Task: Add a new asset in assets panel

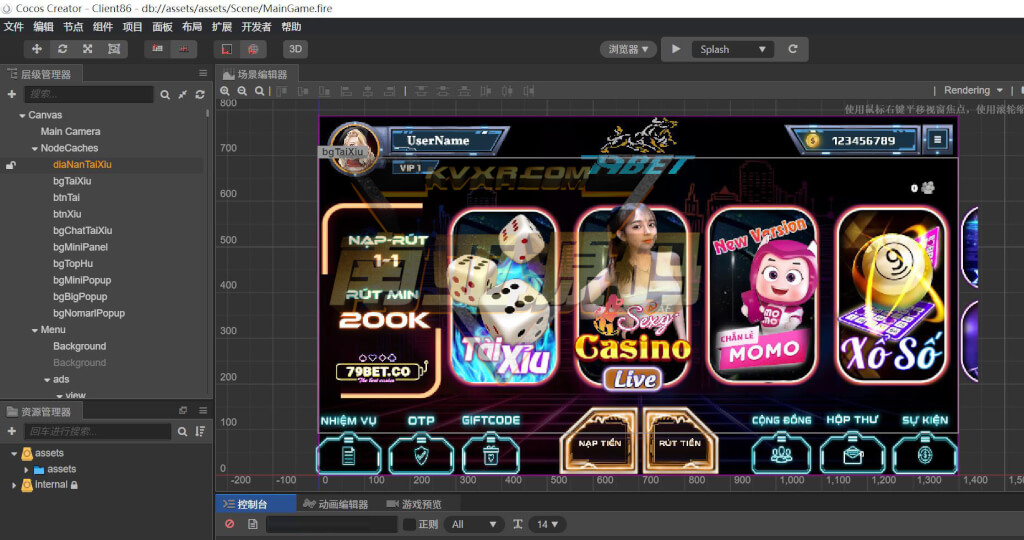Action: (12, 431)
